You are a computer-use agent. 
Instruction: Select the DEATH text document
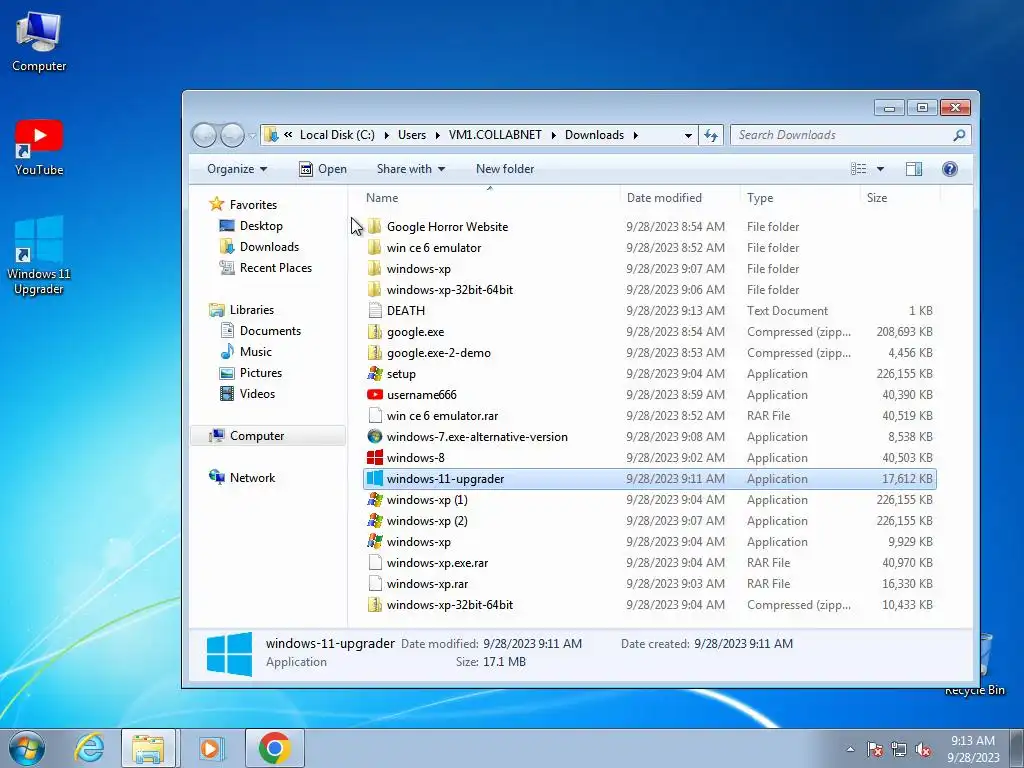click(x=650, y=311)
